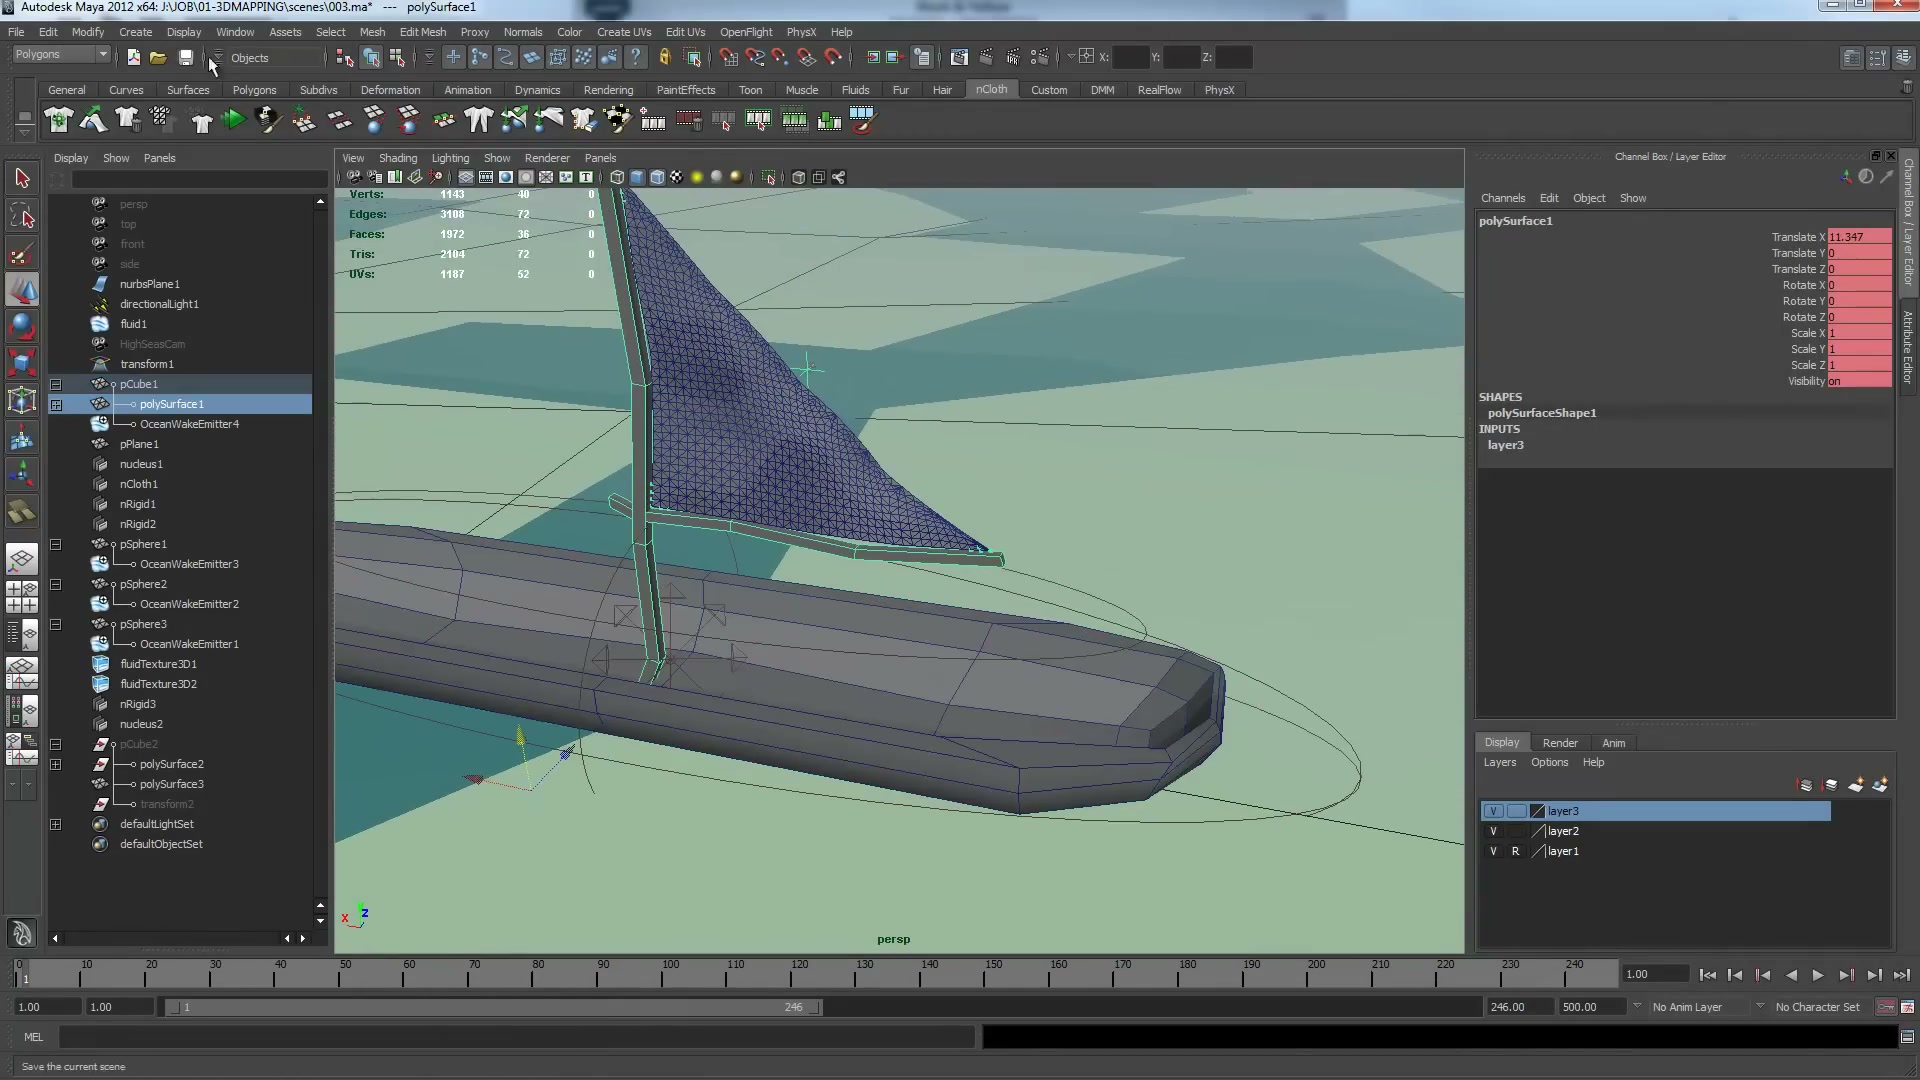Toggle visibility V box for layer3
Image resolution: width=1920 pixels, height=1080 pixels.
click(1493, 811)
